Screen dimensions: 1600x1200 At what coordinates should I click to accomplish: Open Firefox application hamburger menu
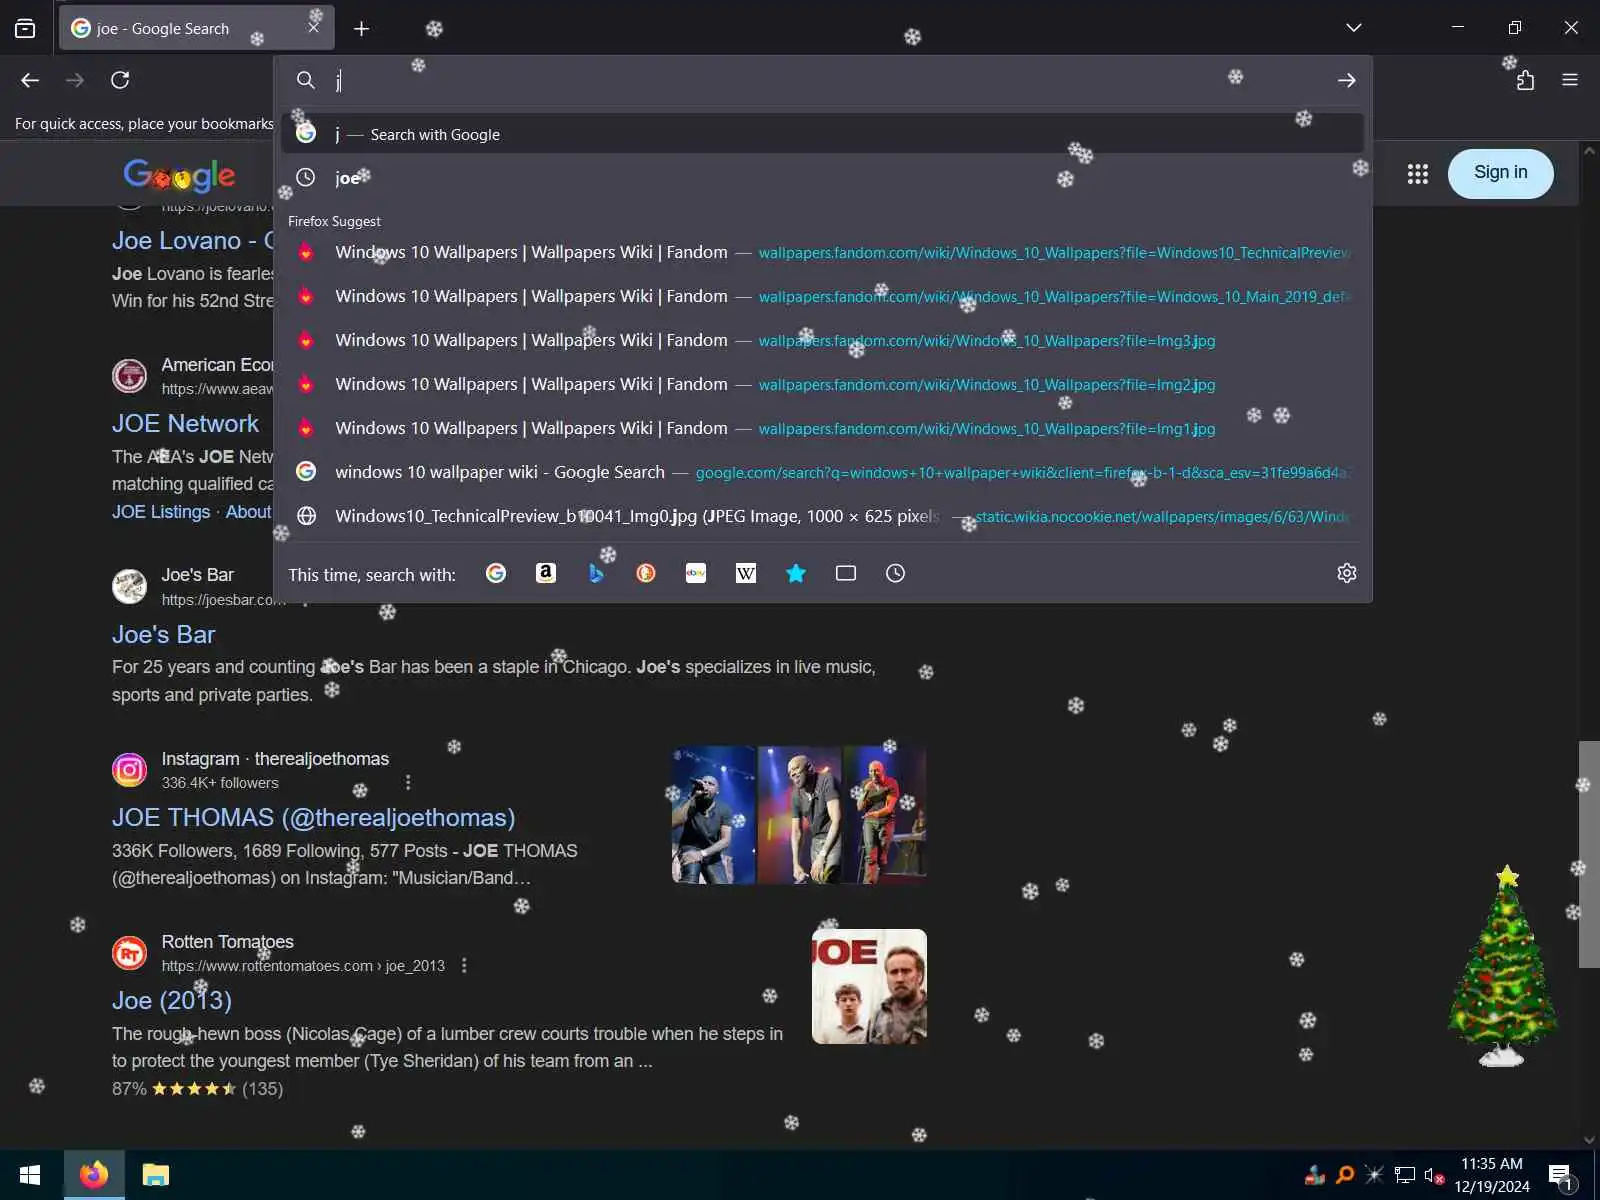pos(1570,80)
